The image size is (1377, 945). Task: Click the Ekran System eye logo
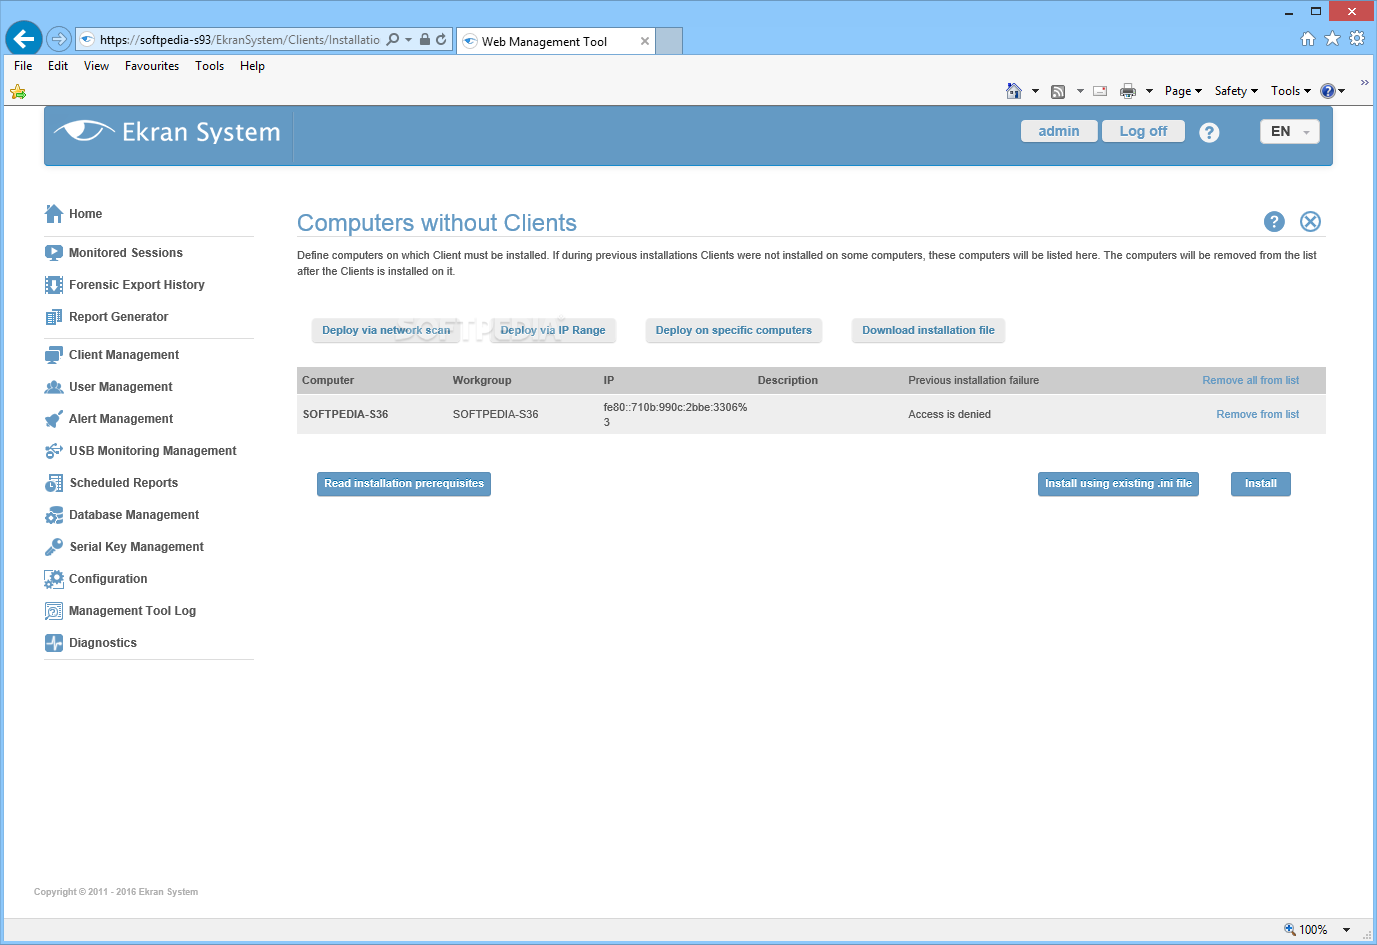84,131
